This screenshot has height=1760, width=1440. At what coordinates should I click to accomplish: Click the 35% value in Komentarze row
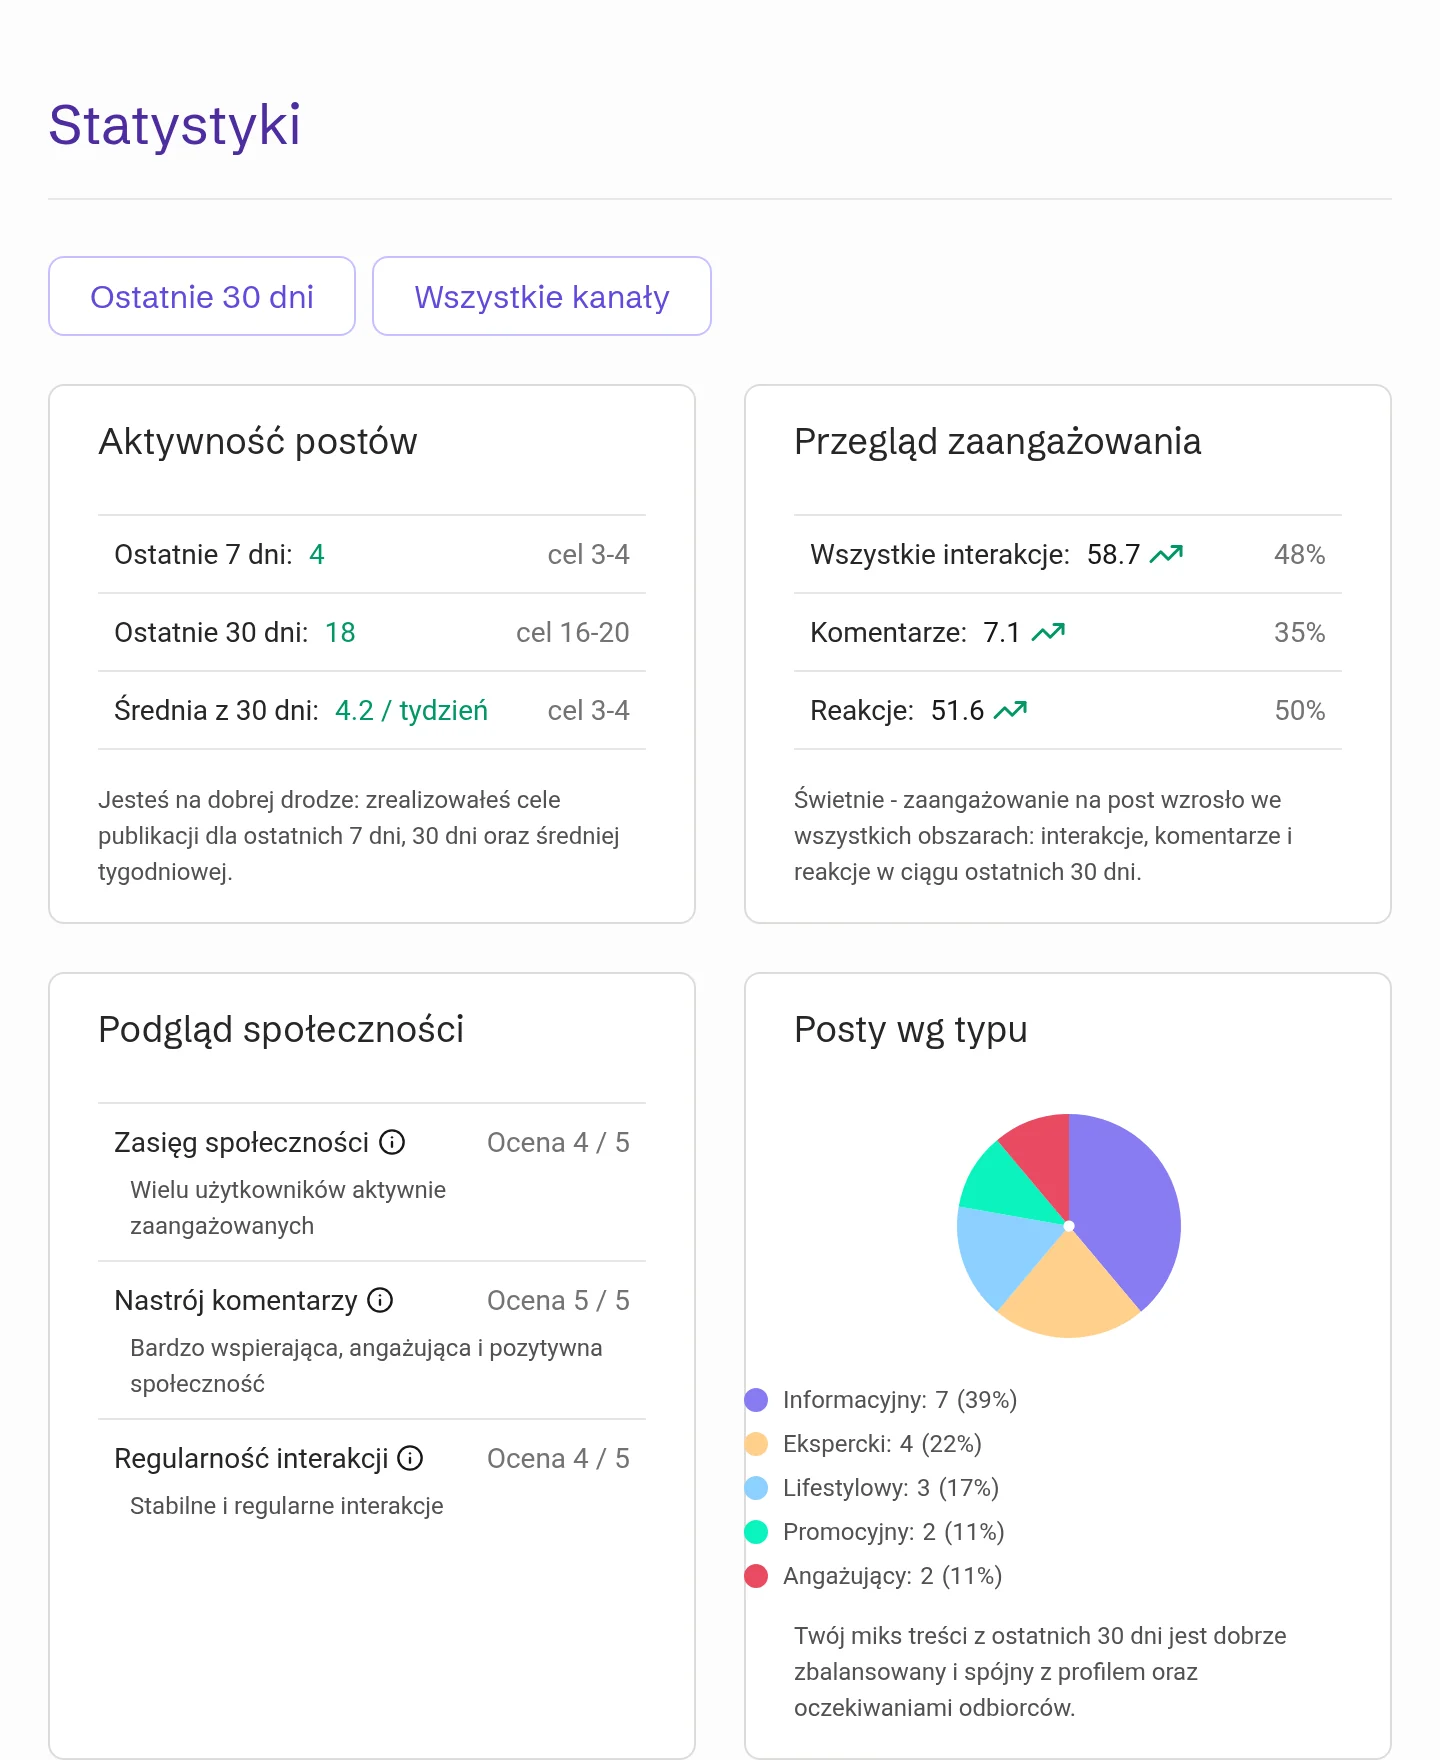[x=1300, y=632]
